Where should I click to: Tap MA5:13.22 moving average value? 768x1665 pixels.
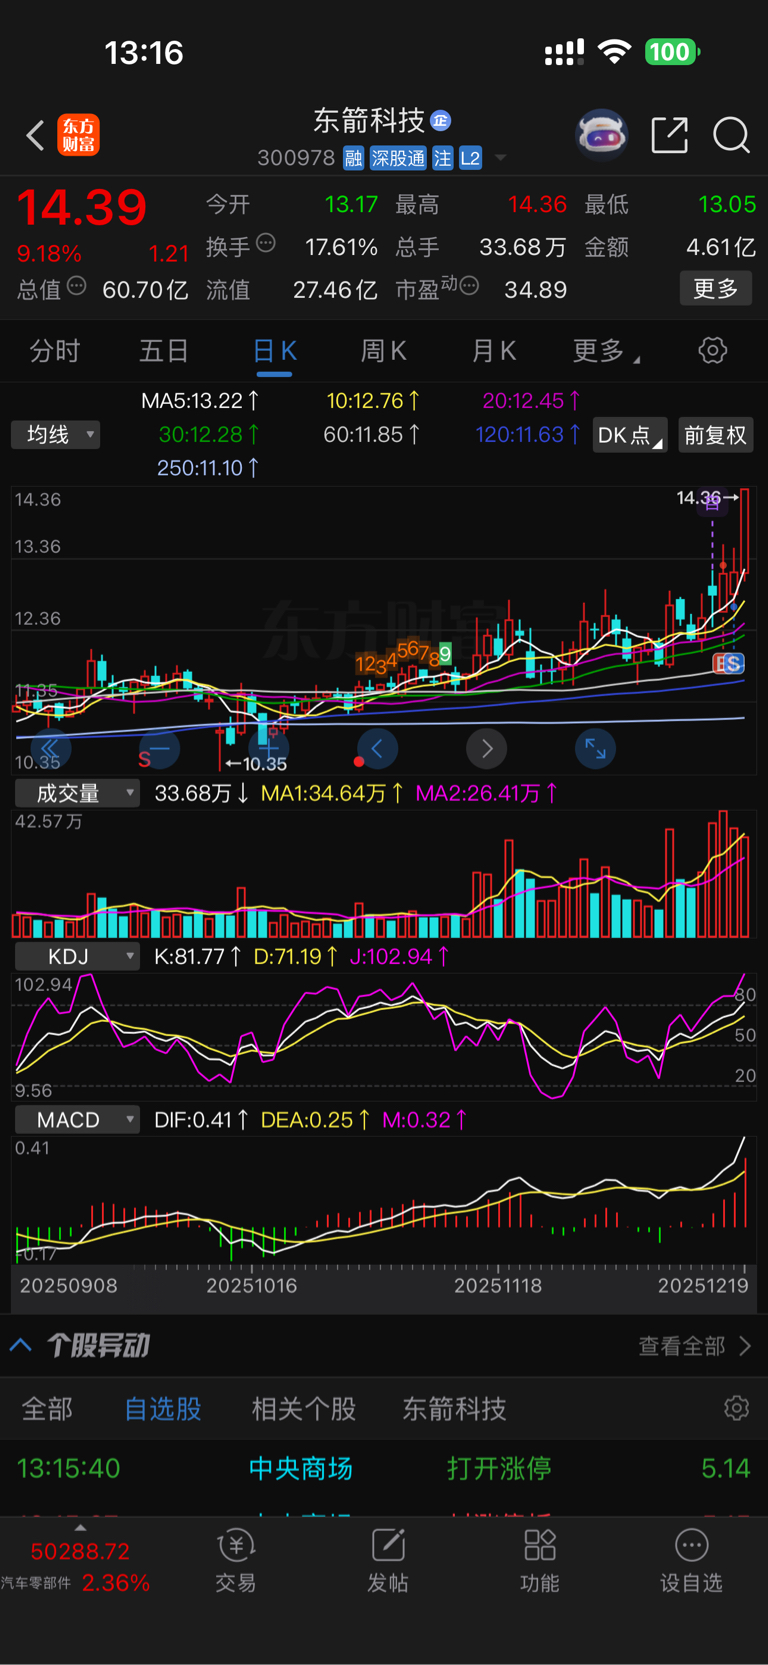tap(200, 401)
